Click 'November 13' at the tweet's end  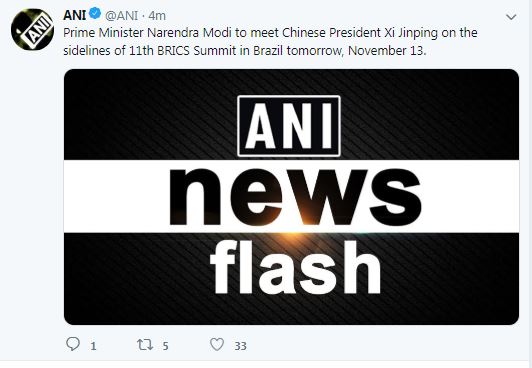[386, 51]
